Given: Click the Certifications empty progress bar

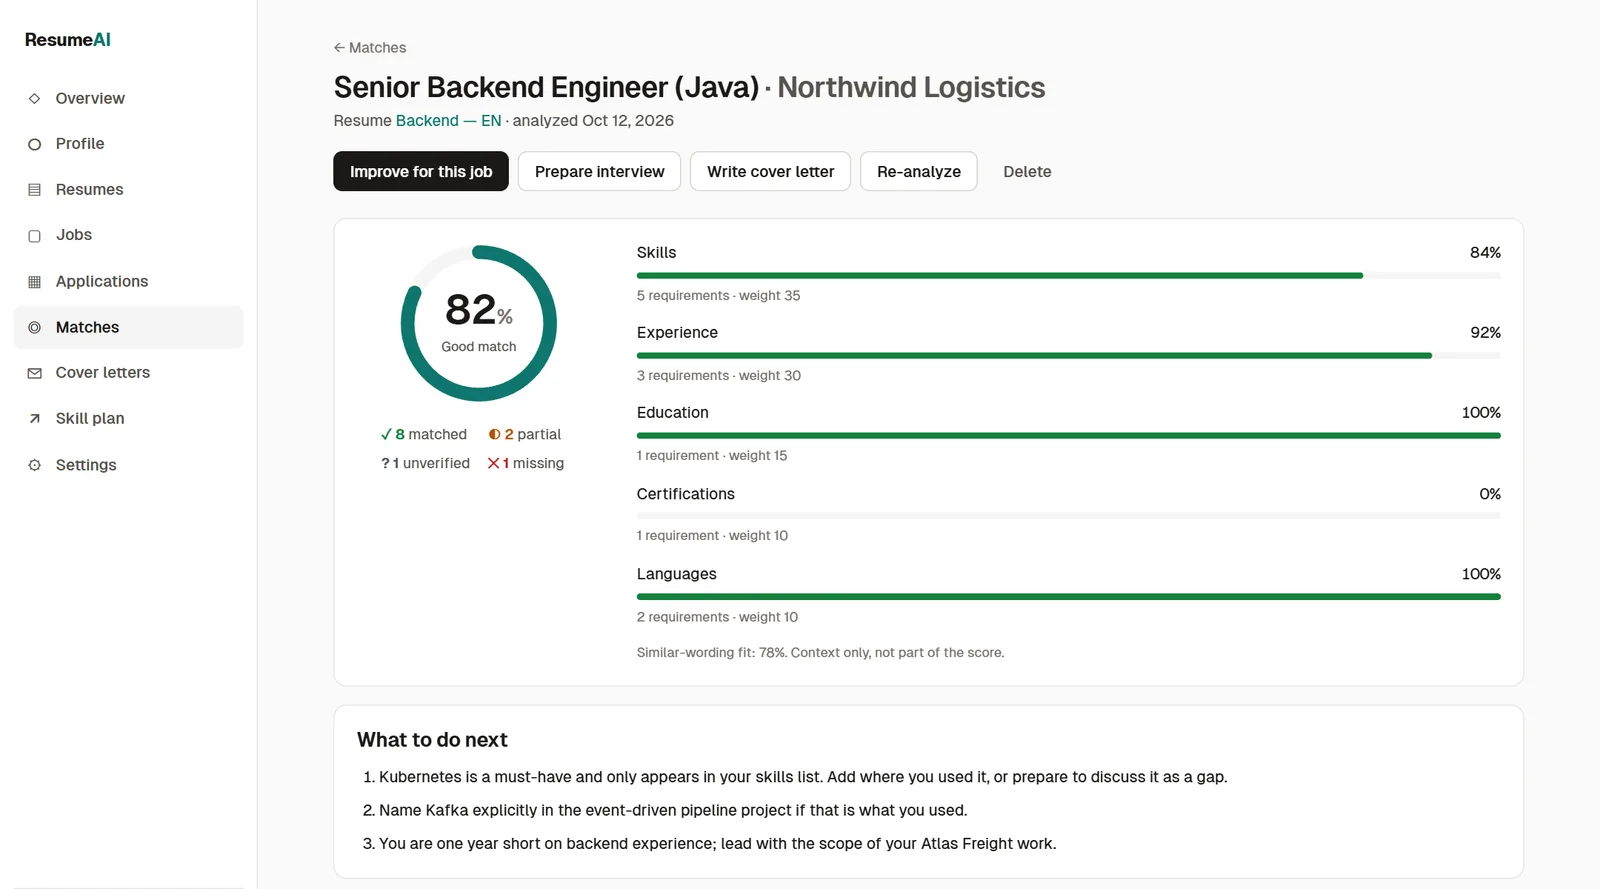Looking at the screenshot, I should (x=1068, y=515).
